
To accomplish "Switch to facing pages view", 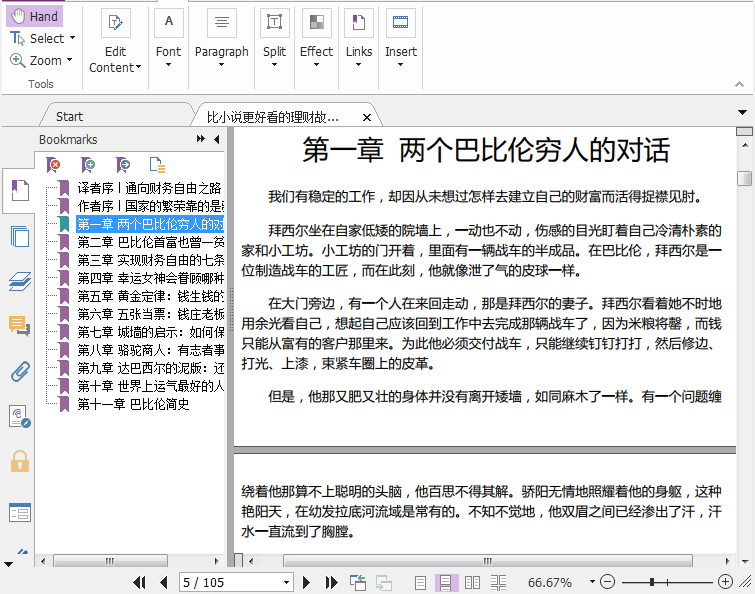I will pos(472,582).
